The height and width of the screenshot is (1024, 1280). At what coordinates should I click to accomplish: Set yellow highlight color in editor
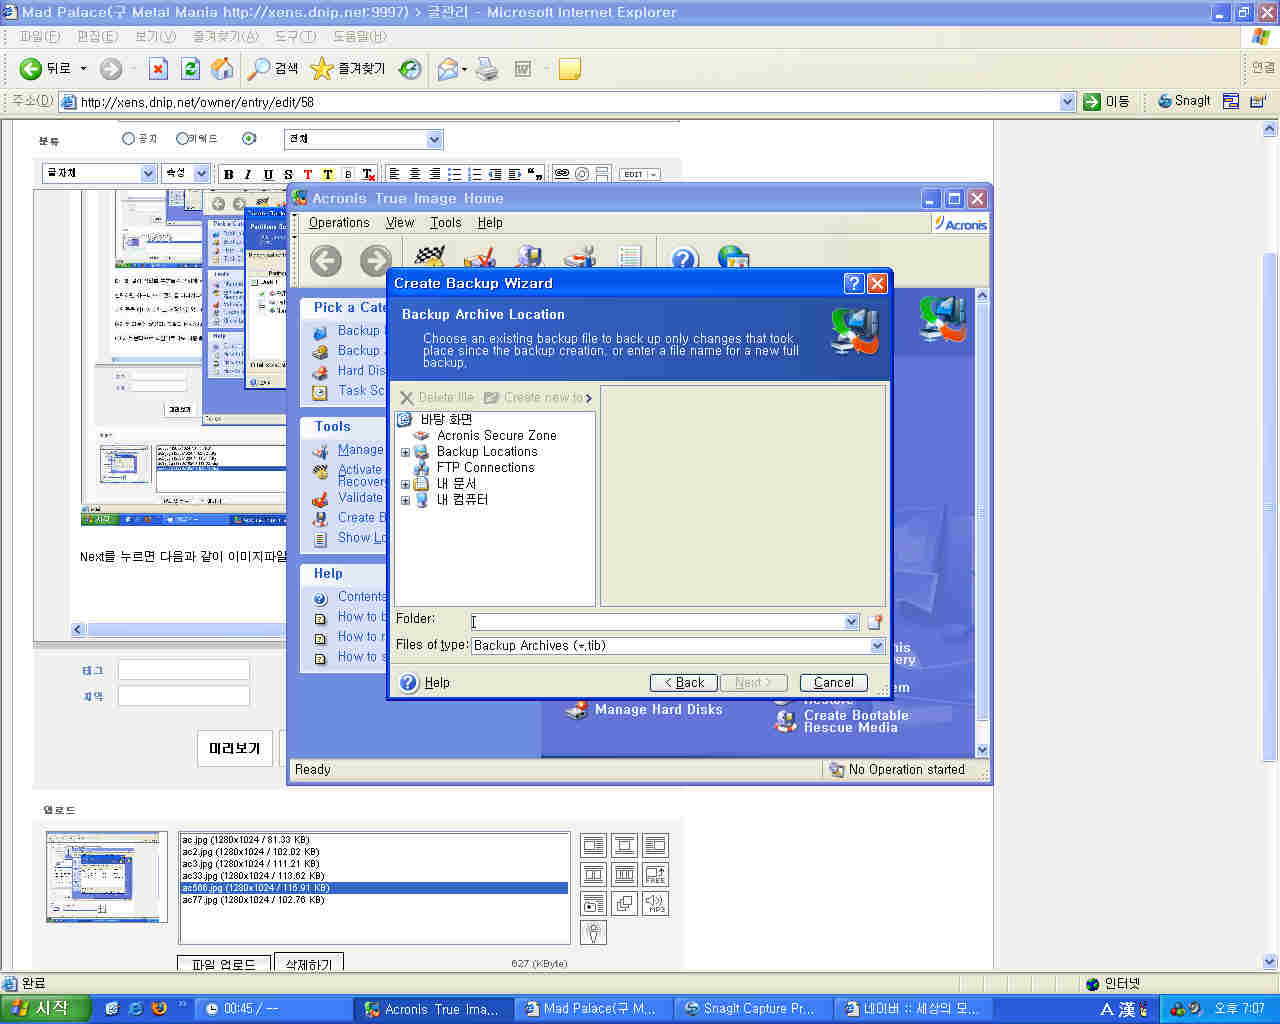pyautogui.click(x=328, y=174)
